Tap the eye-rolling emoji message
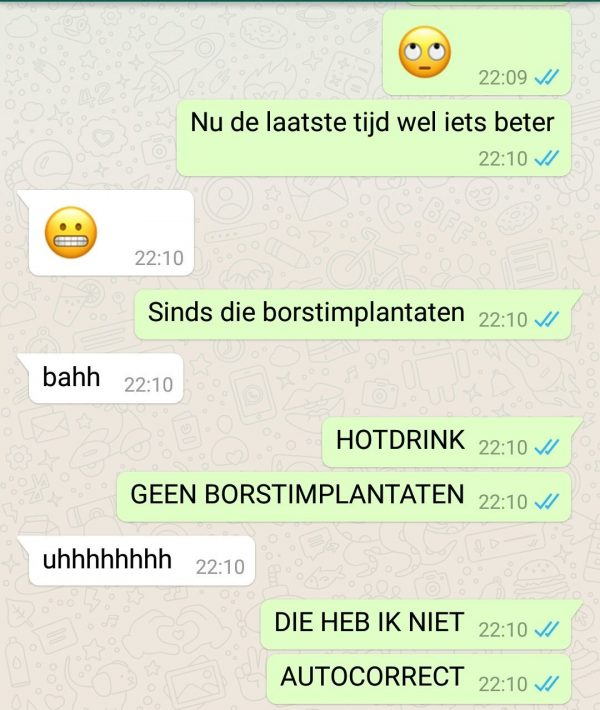This screenshot has height=710, width=600. coord(477,53)
